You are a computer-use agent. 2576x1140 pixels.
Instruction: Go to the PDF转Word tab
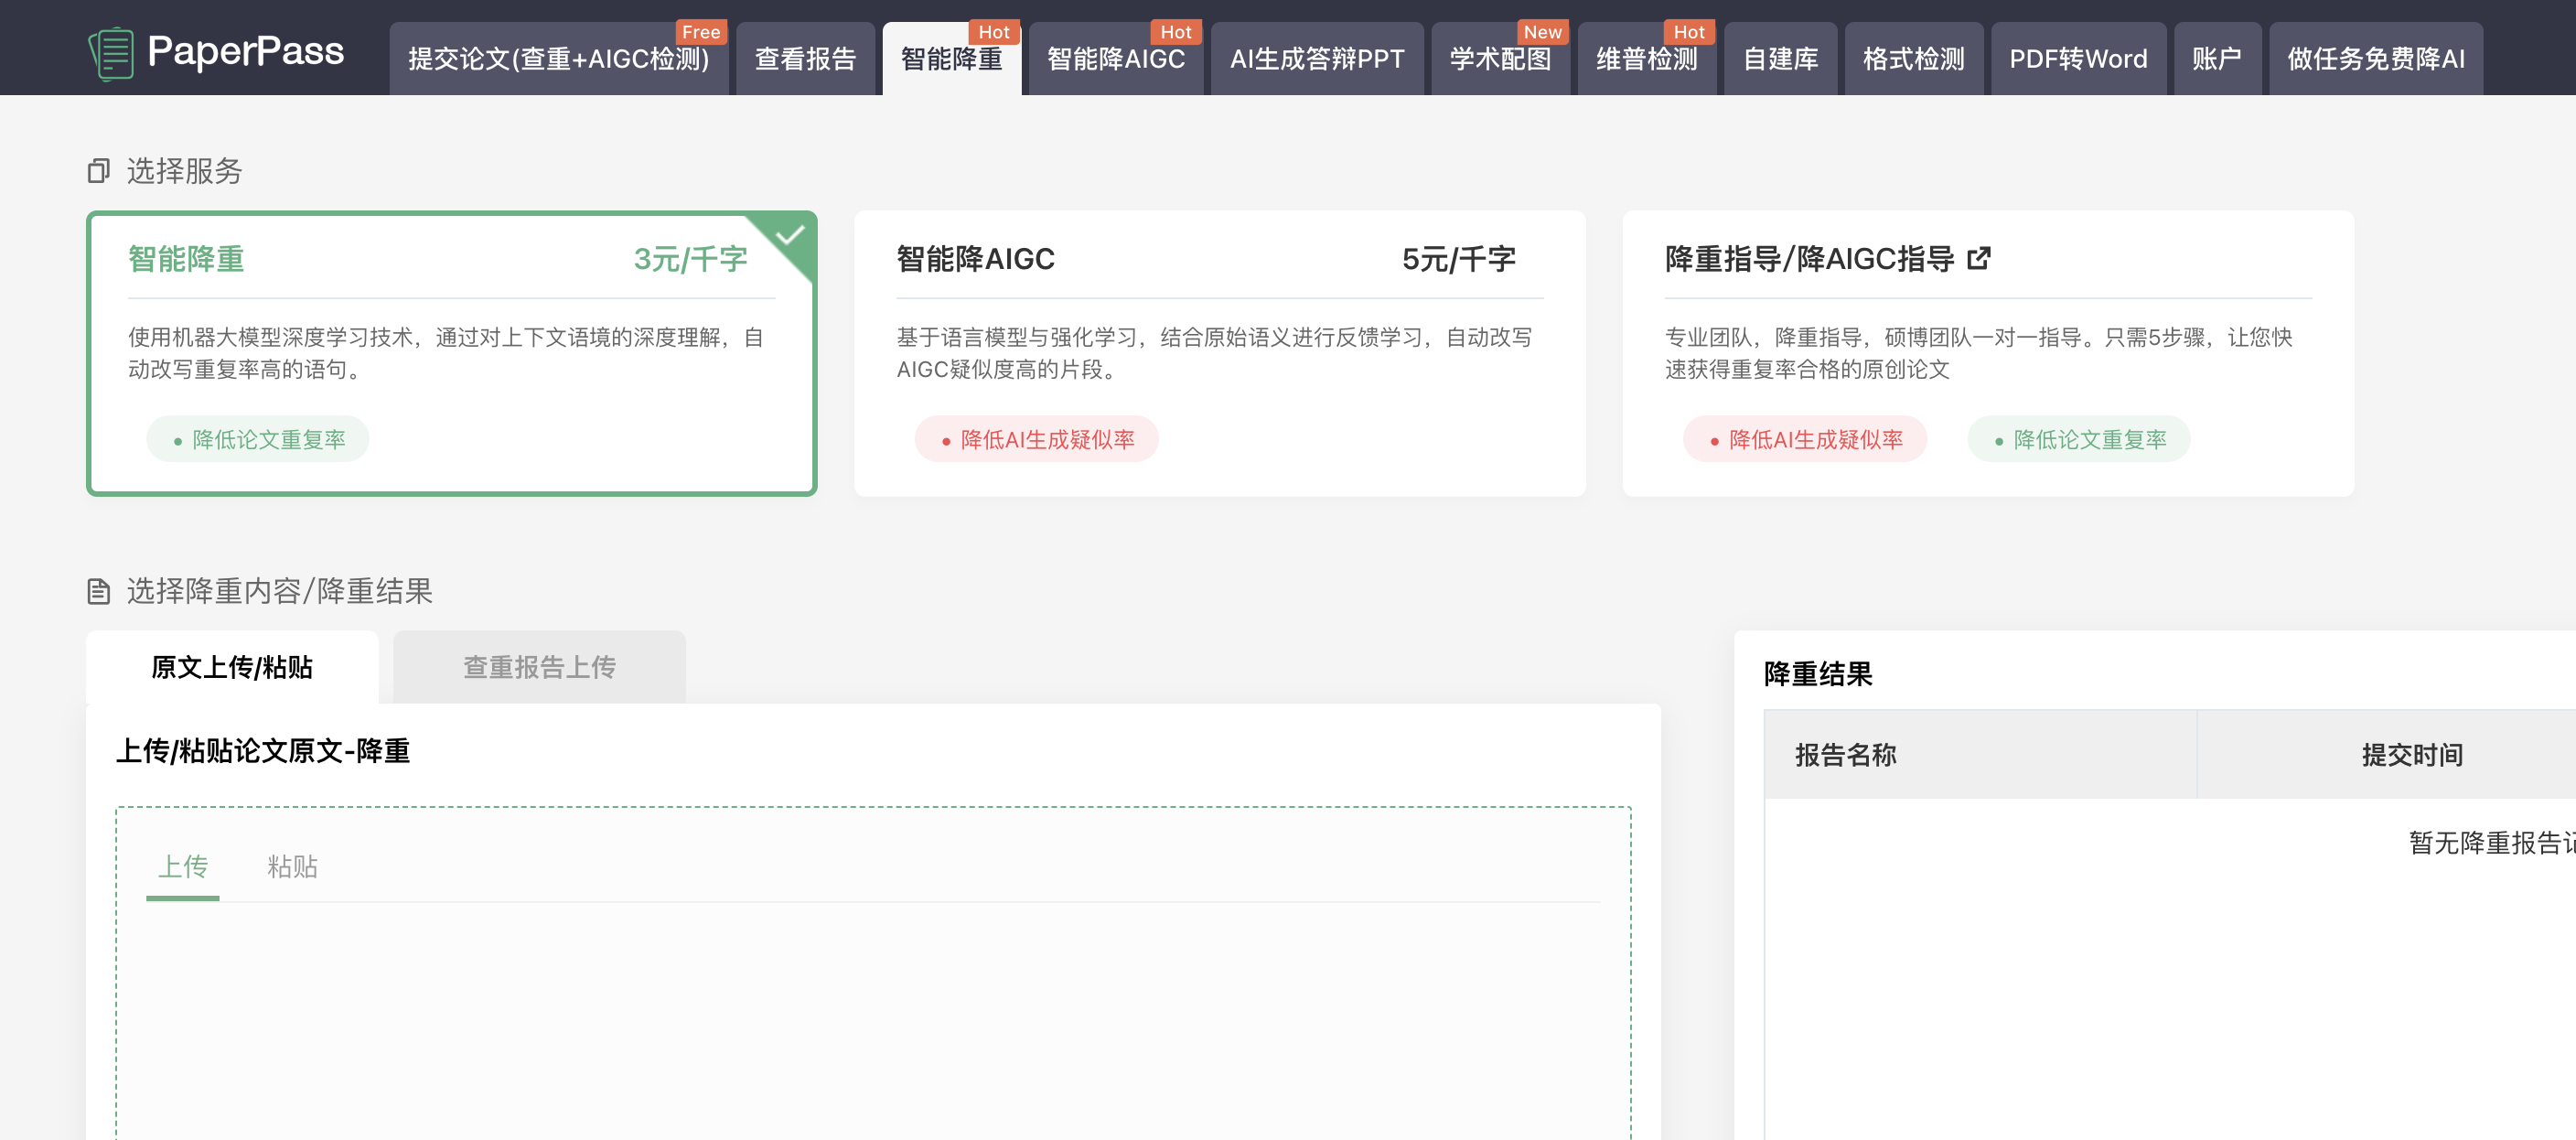2078,59
